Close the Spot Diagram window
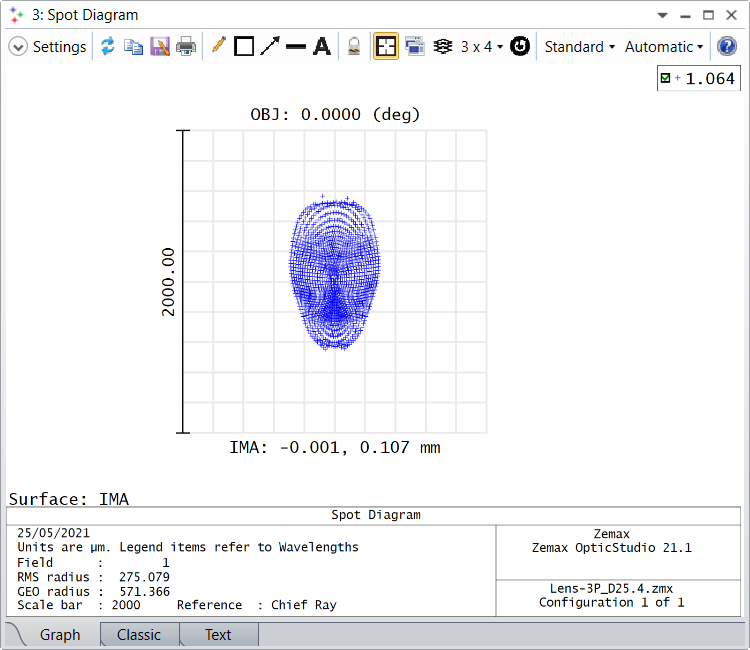The height and width of the screenshot is (650, 750). (x=731, y=15)
